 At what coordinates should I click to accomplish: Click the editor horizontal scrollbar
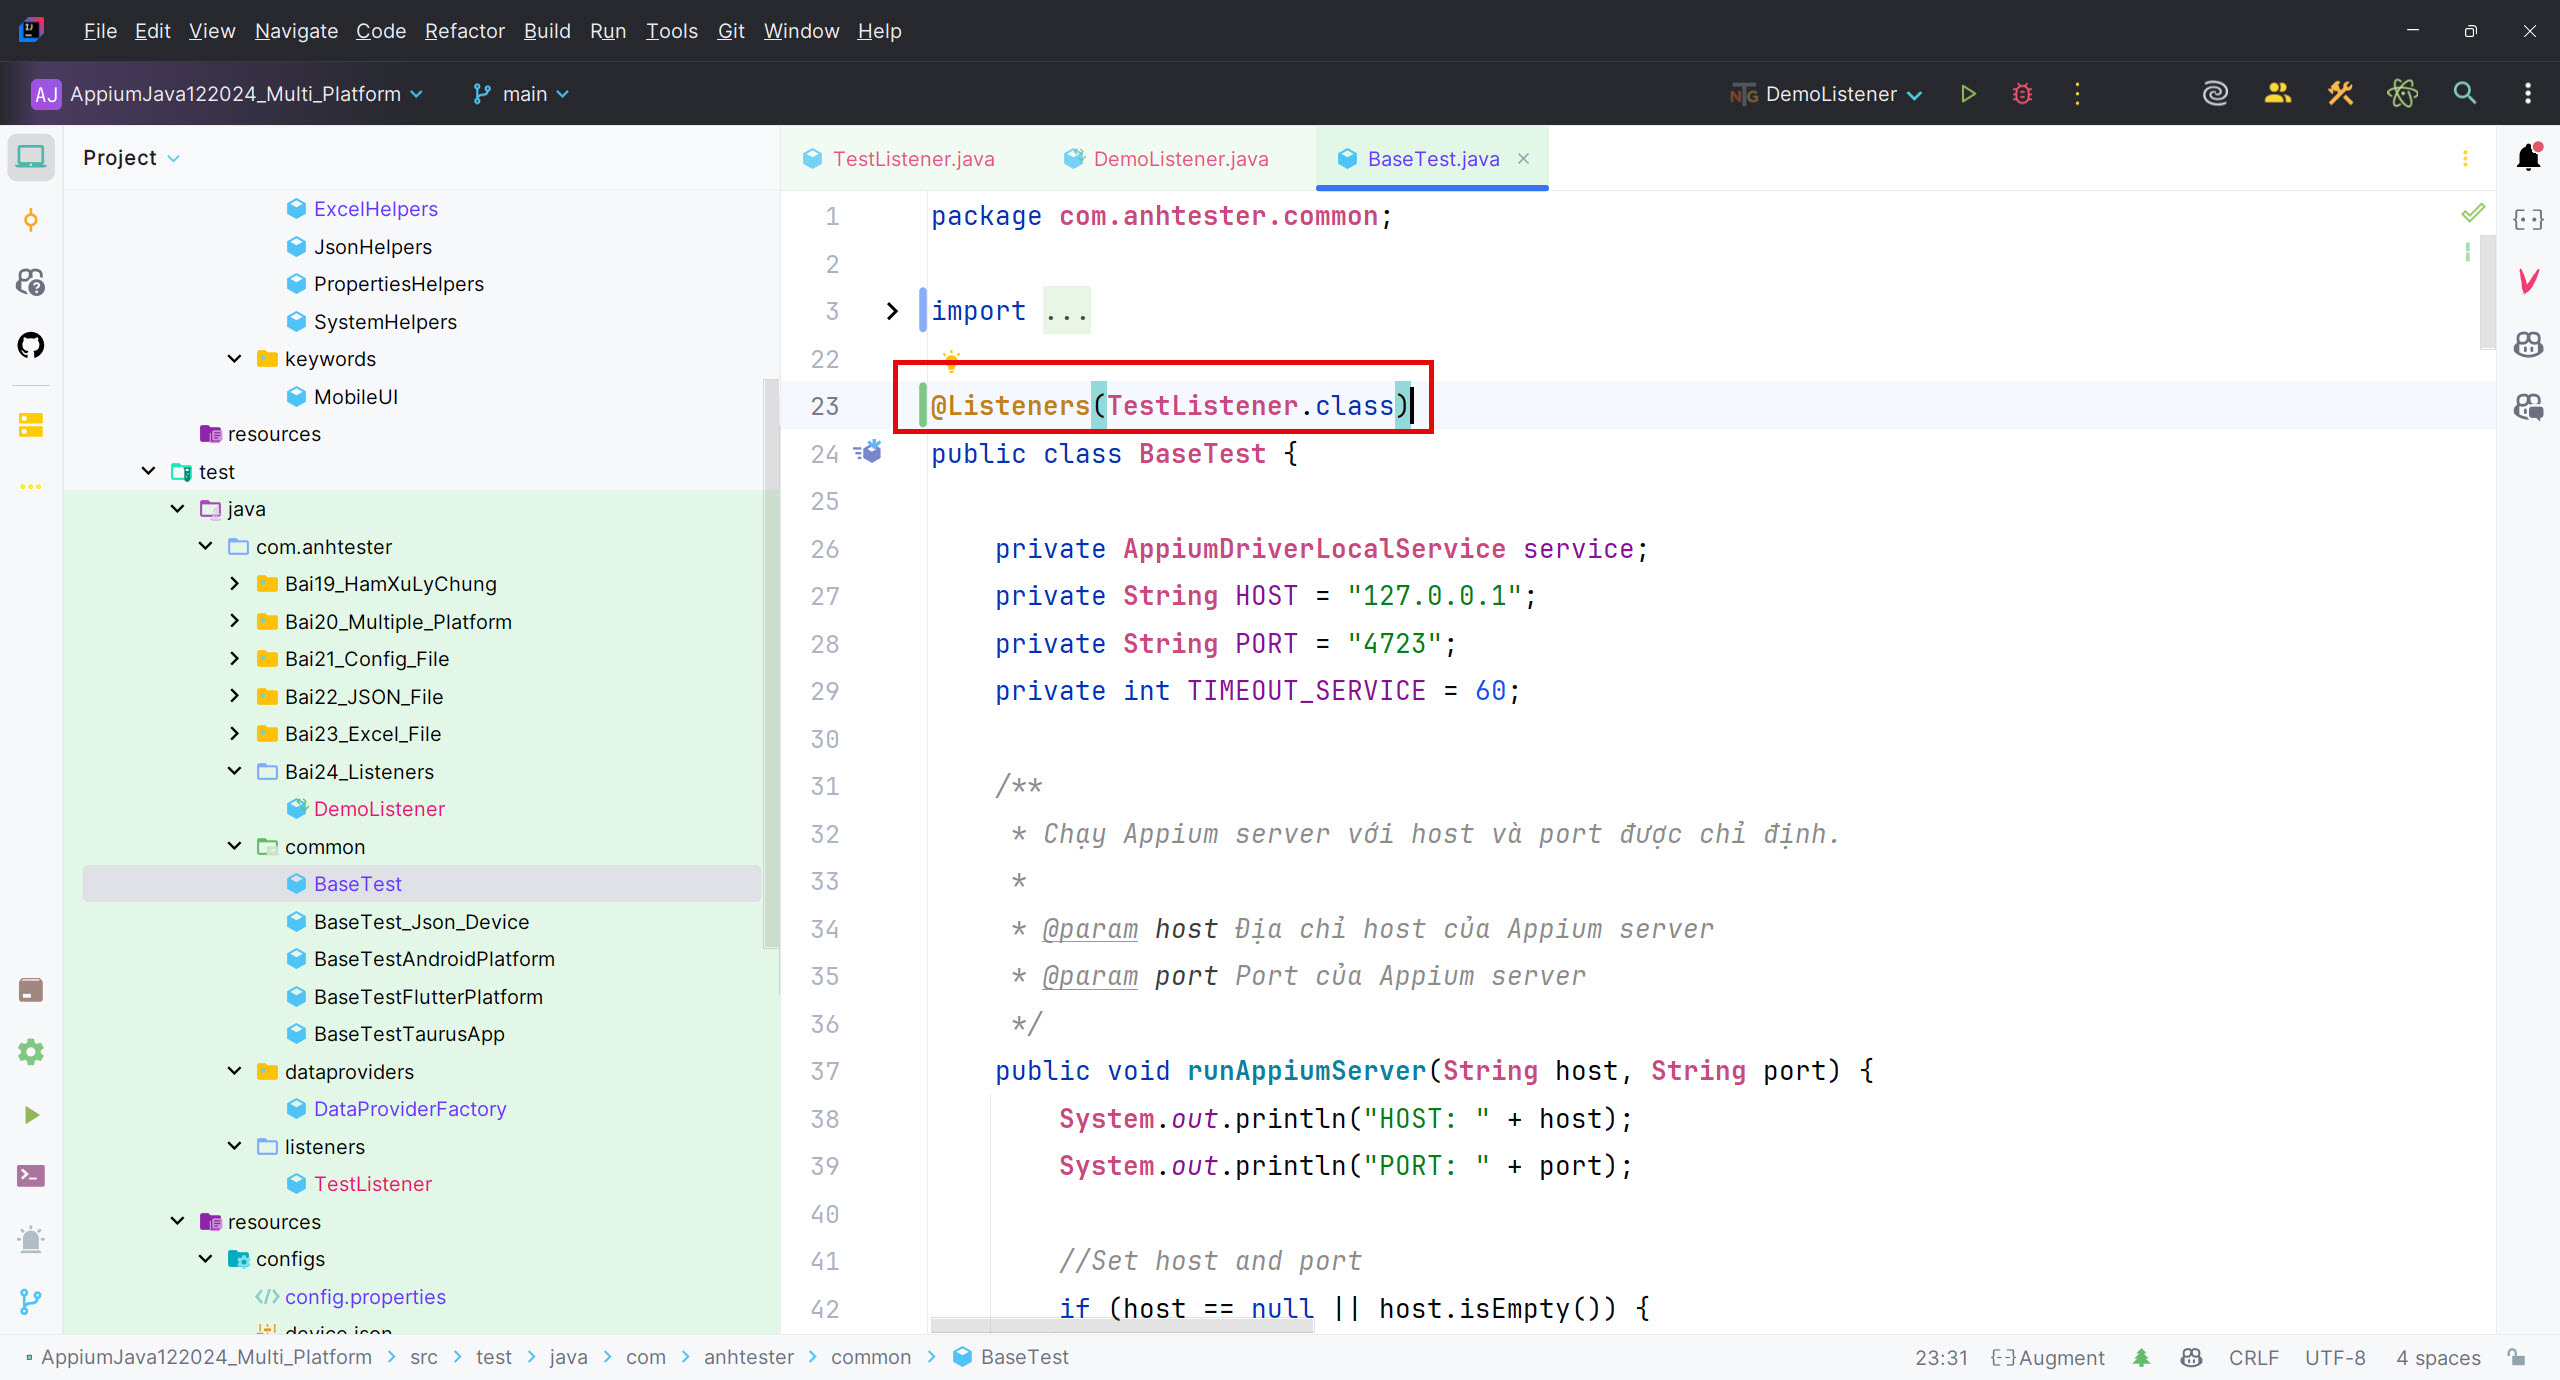pyautogui.click(x=1122, y=1325)
